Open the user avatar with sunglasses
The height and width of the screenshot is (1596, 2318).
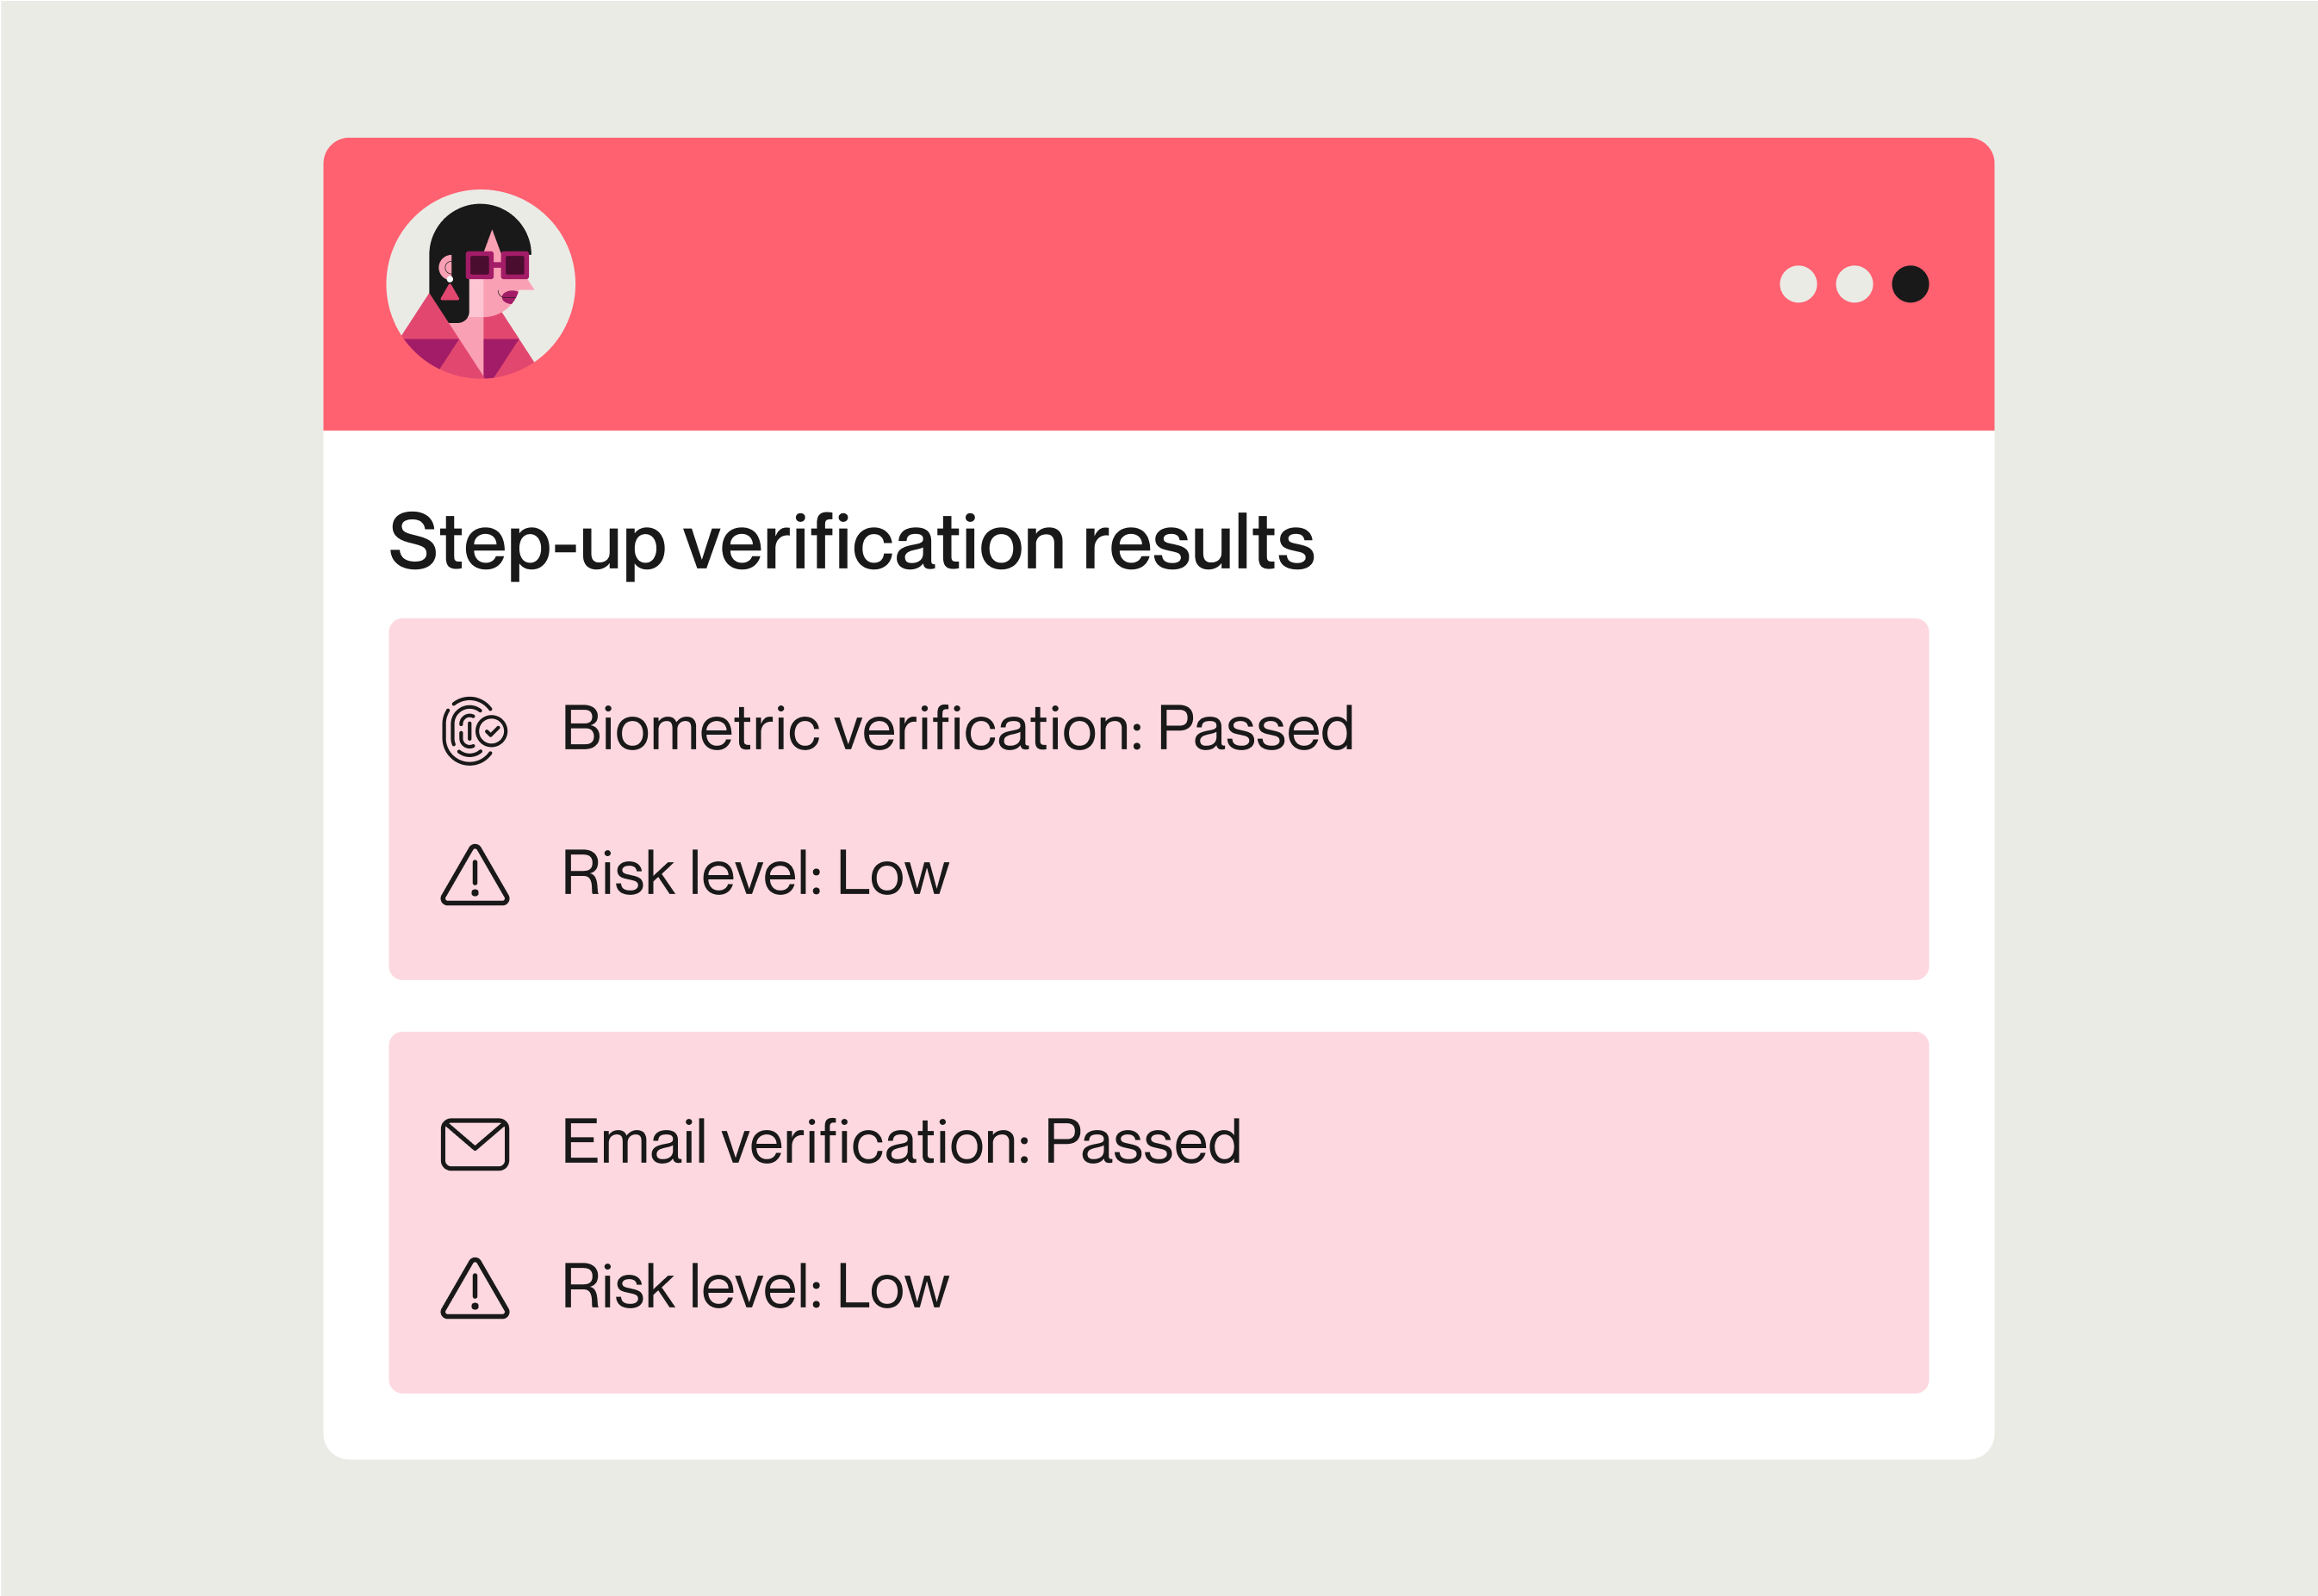coord(481,284)
